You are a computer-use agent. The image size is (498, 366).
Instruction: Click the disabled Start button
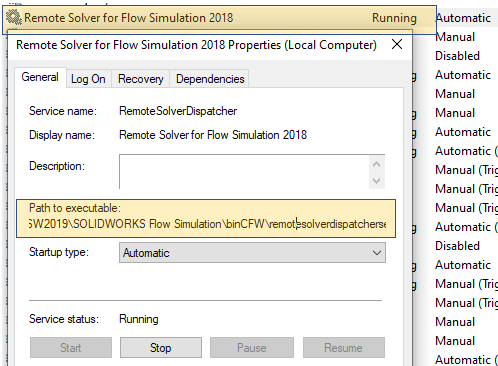71,348
